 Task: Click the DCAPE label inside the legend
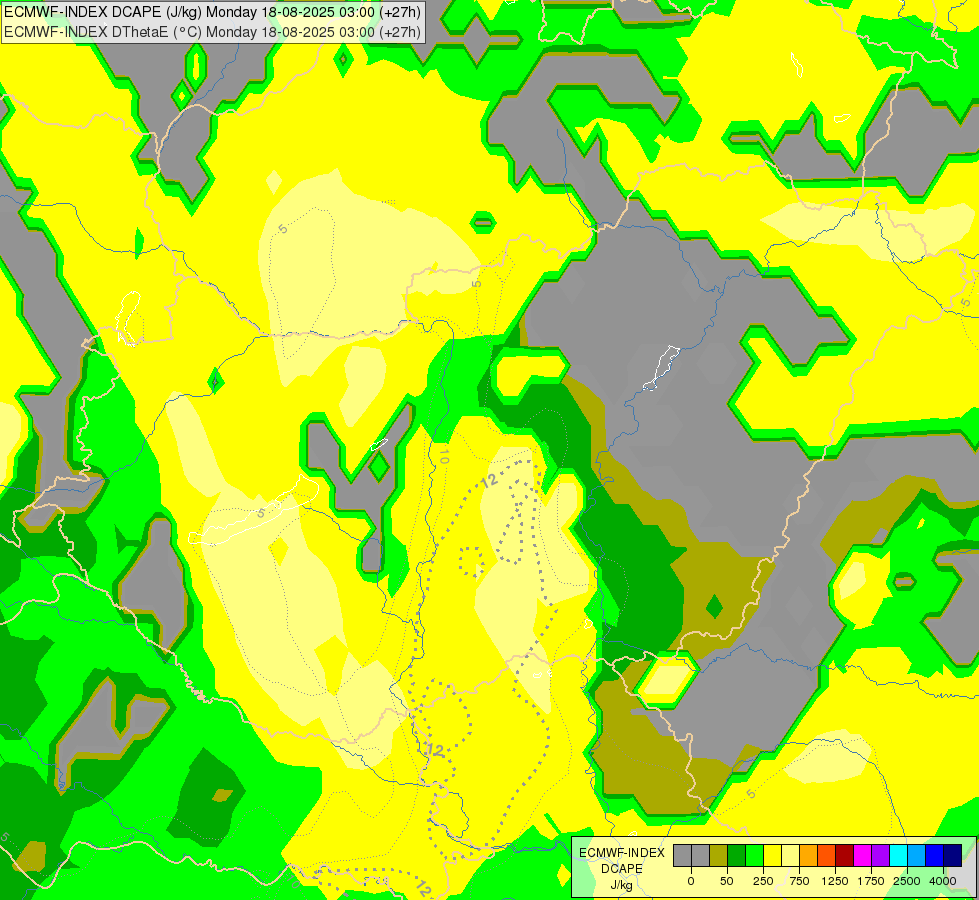point(622,869)
